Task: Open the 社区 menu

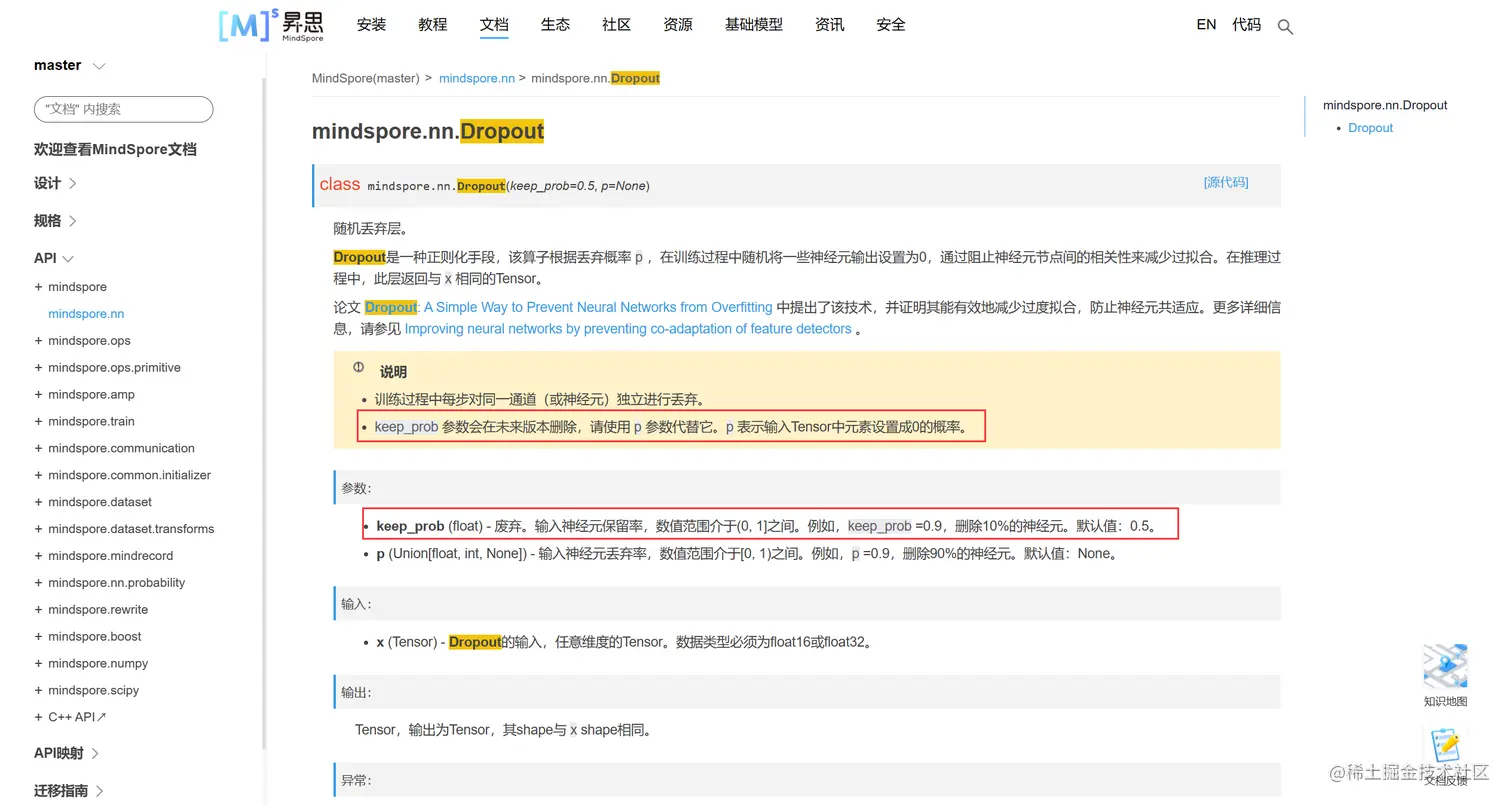Action: [x=616, y=25]
